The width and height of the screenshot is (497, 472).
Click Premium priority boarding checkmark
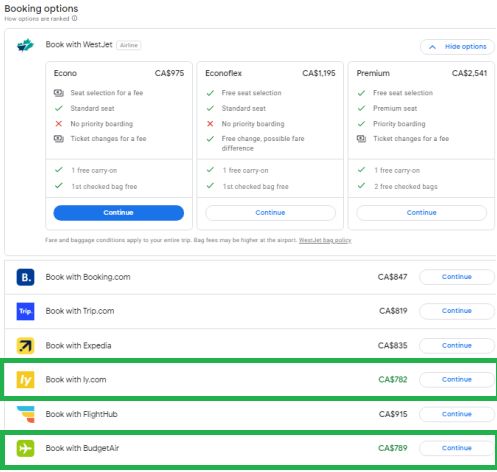pos(361,124)
